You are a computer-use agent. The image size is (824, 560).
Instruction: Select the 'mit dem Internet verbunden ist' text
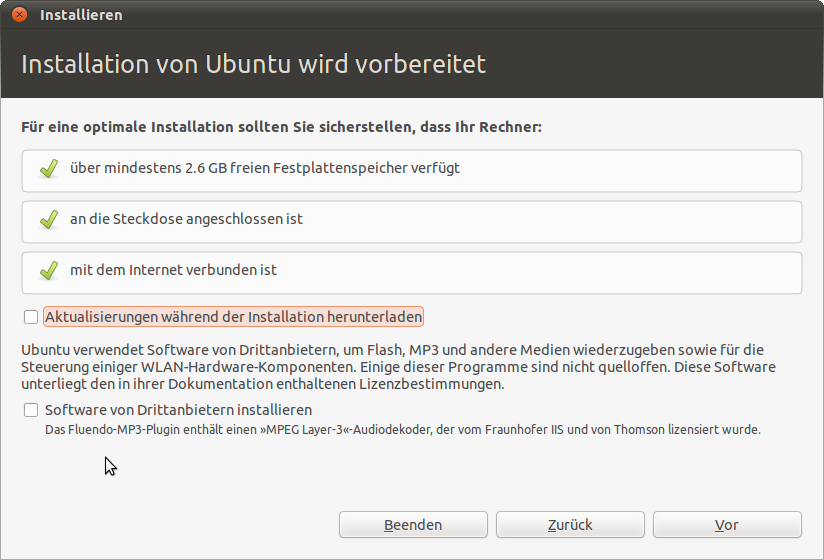[173, 271]
